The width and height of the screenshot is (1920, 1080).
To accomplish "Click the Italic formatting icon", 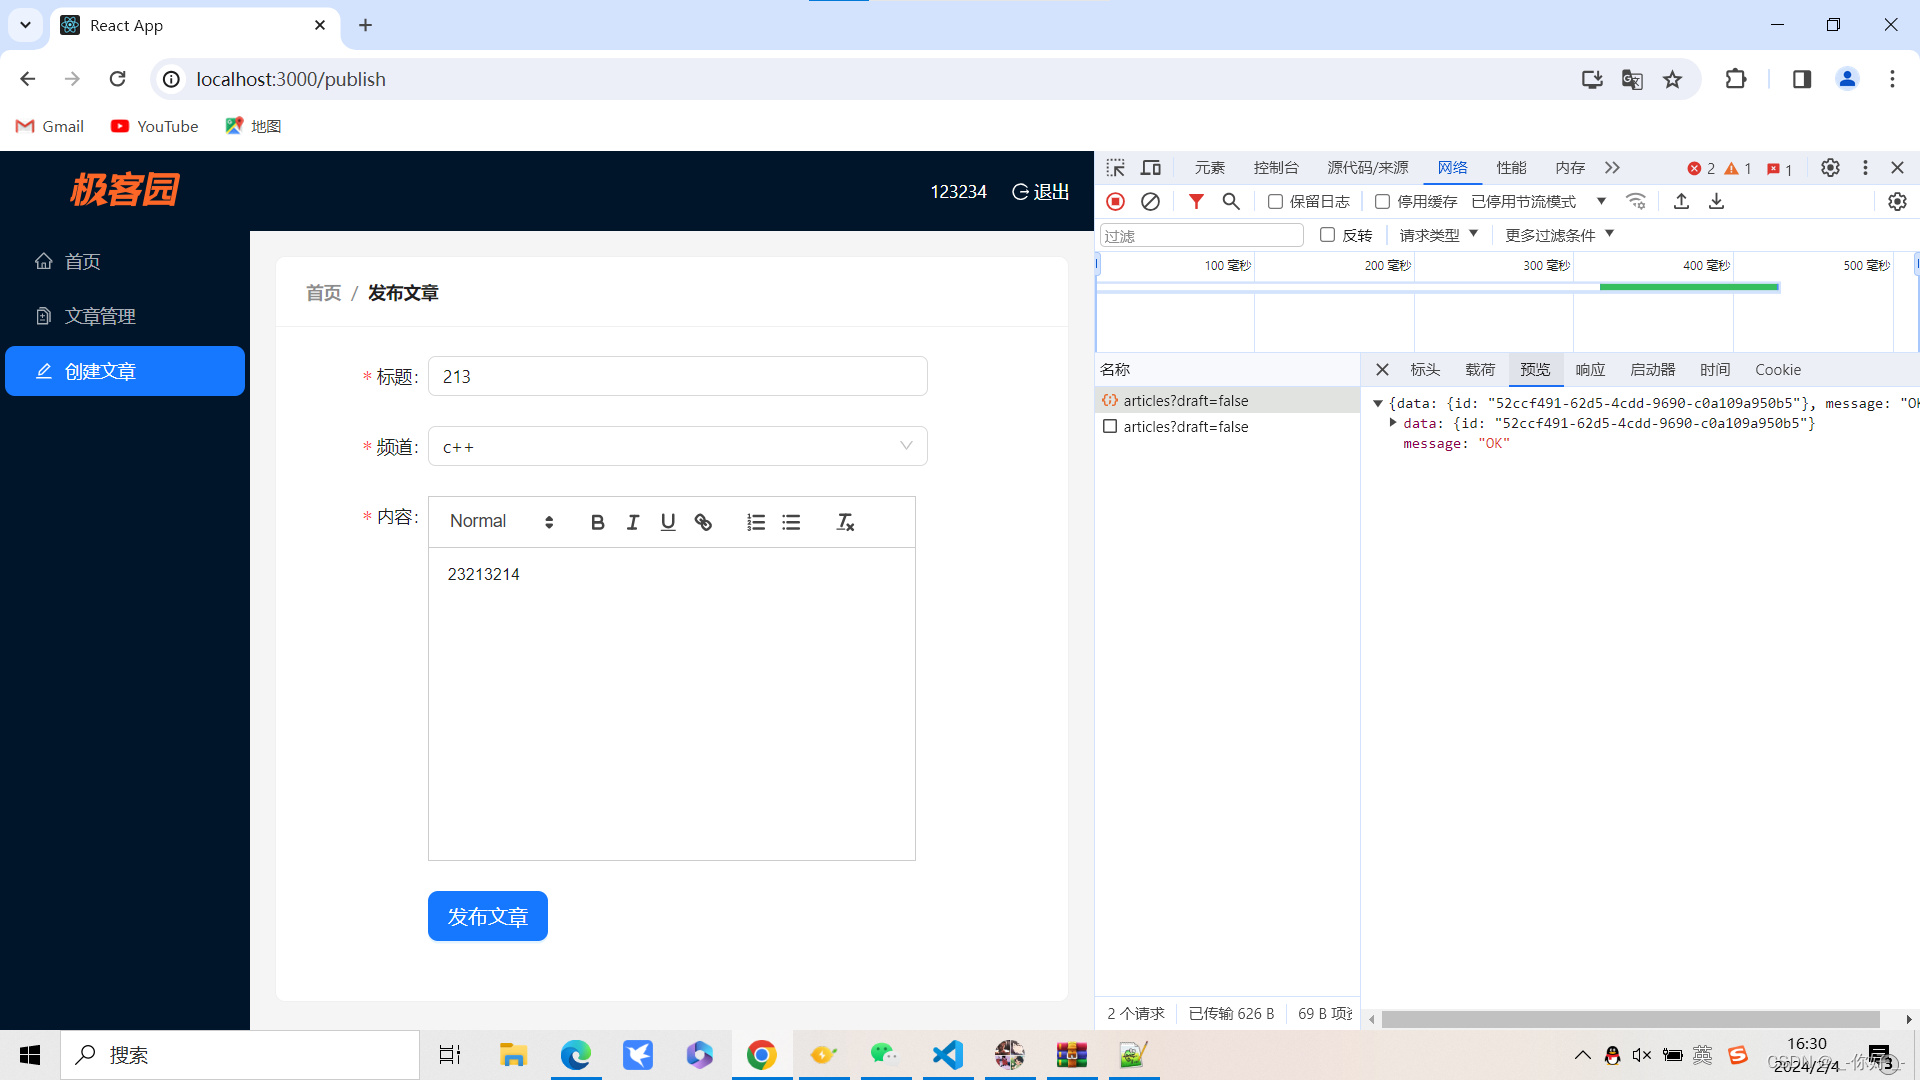I will [x=633, y=521].
